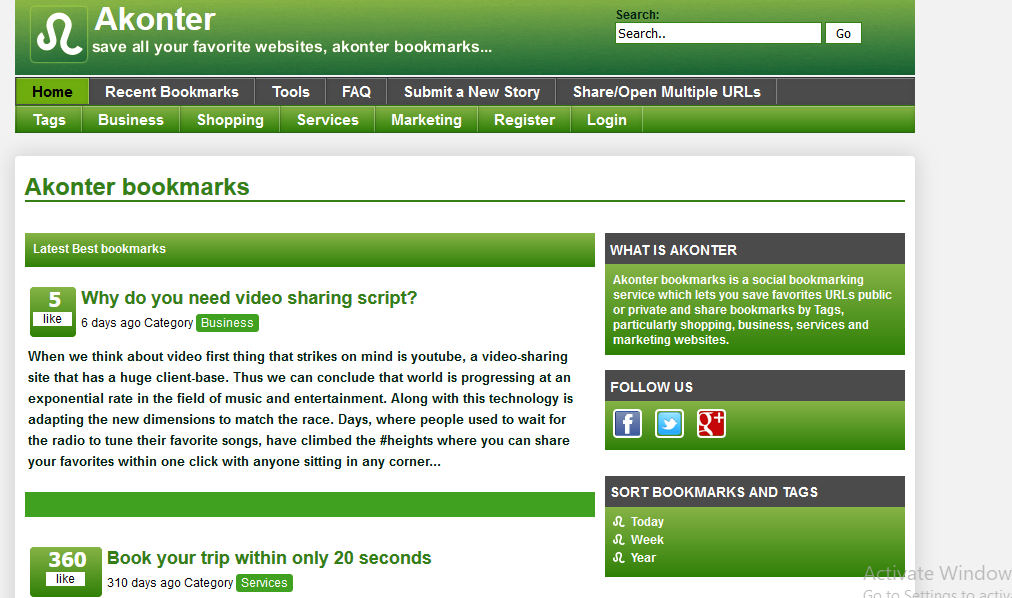Viewport: 1012px width, 598px height.
Task: Click the Google+ social icon
Action: point(711,423)
